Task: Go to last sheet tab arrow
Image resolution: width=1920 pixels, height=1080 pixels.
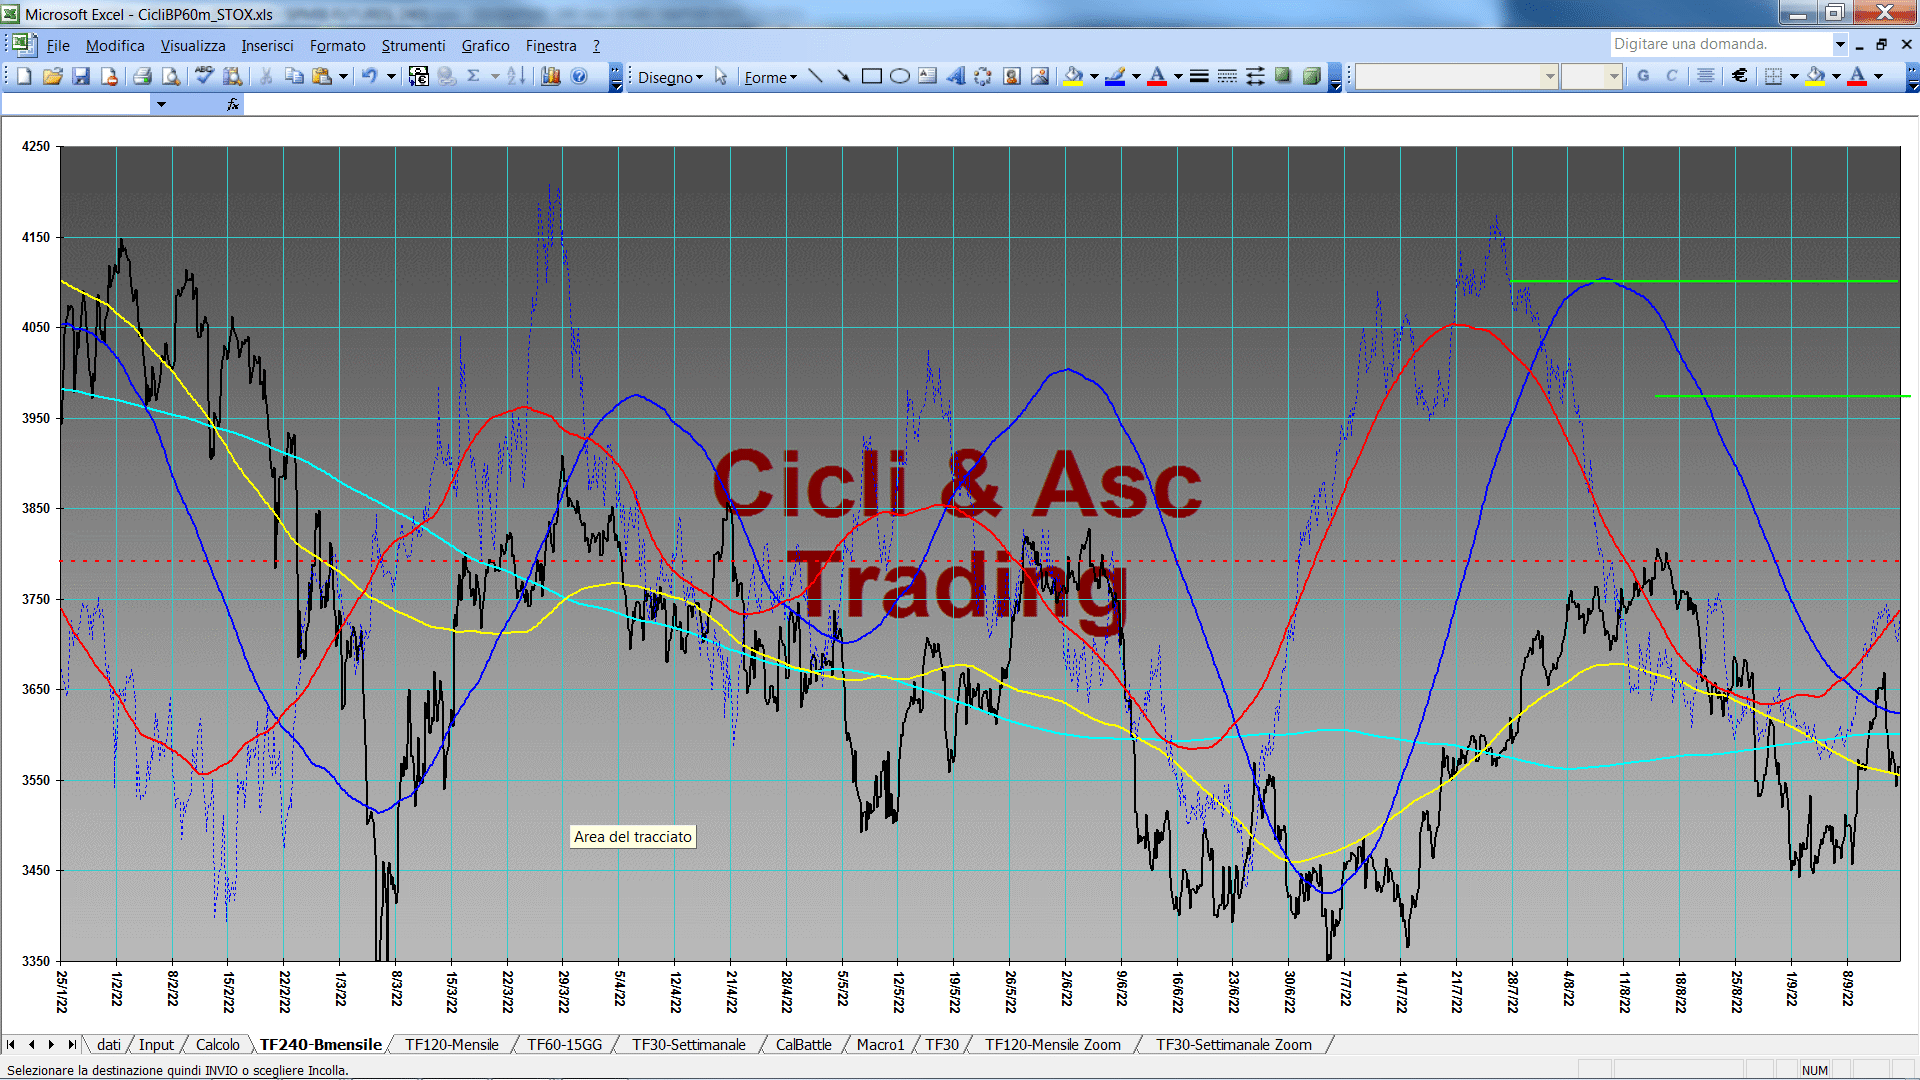Action: (72, 1044)
